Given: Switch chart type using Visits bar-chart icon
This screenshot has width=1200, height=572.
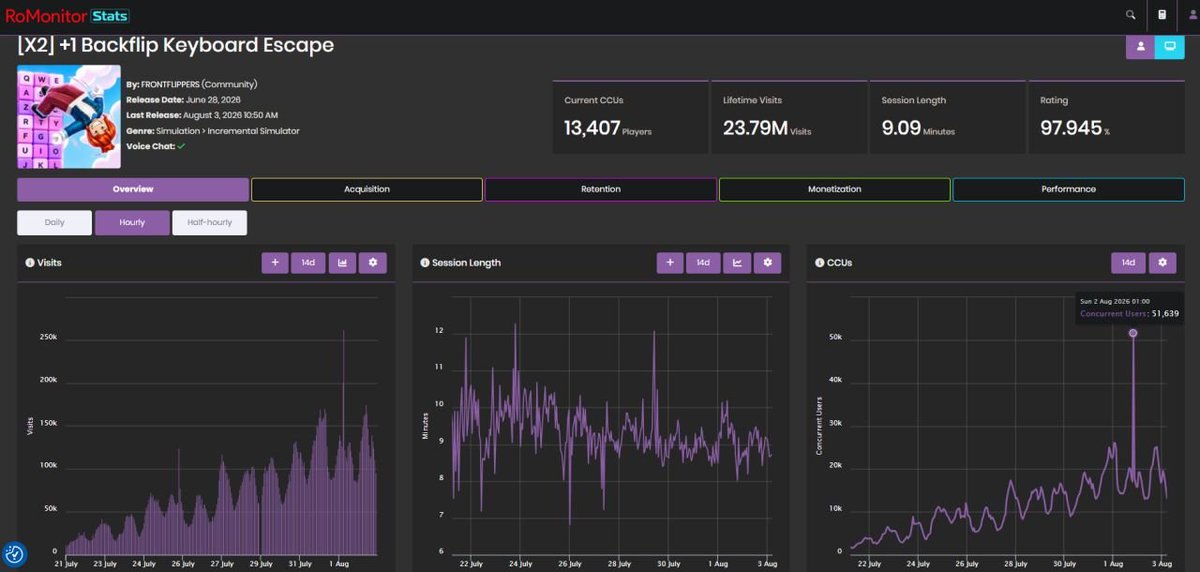Looking at the screenshot, I should coord(342,262).
